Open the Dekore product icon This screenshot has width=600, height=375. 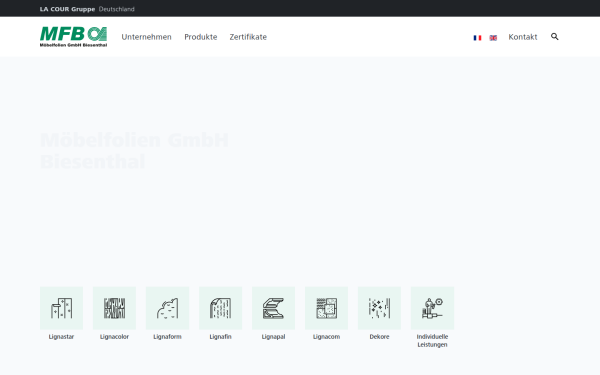379,308
